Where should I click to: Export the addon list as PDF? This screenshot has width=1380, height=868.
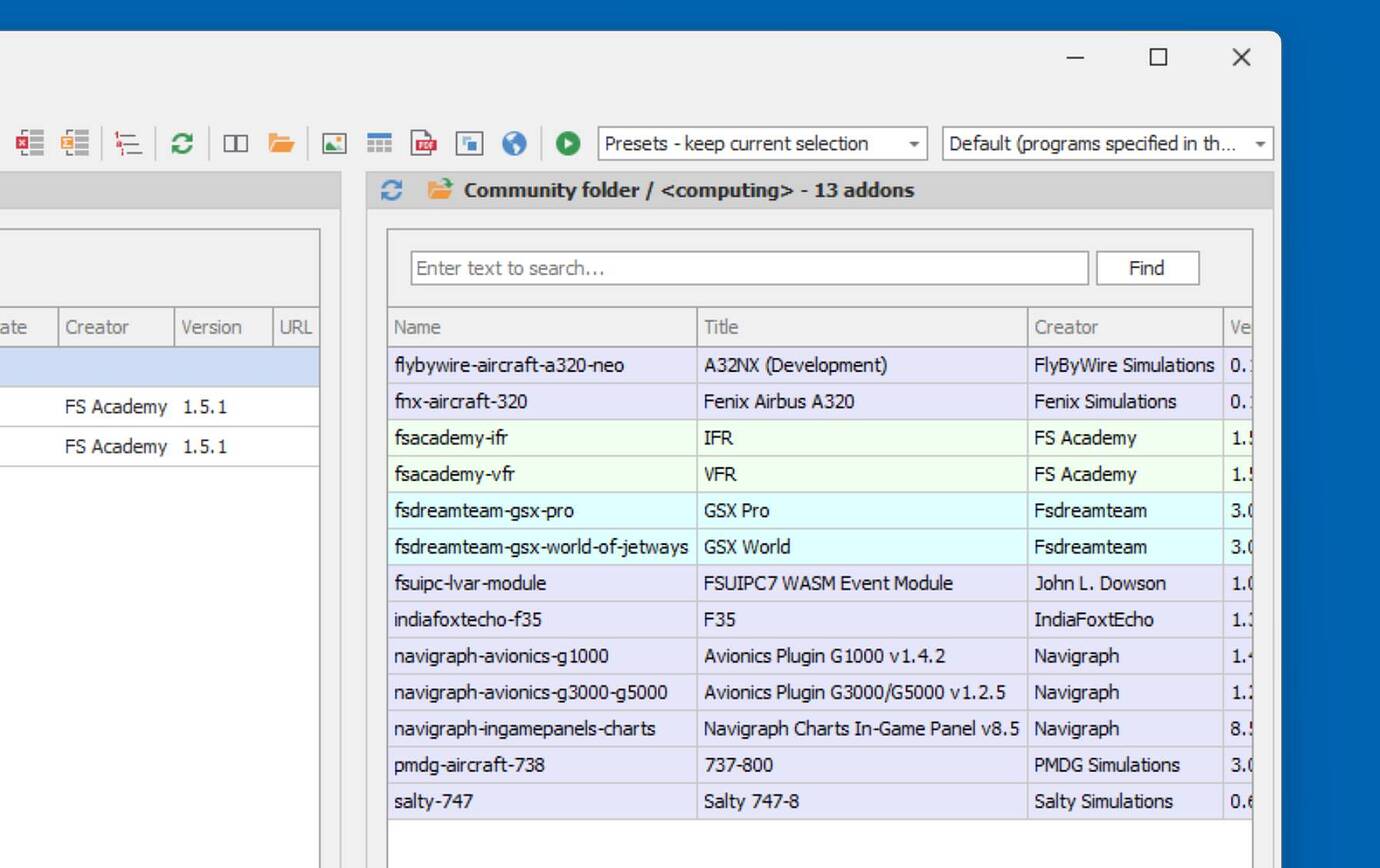(421, 143)
